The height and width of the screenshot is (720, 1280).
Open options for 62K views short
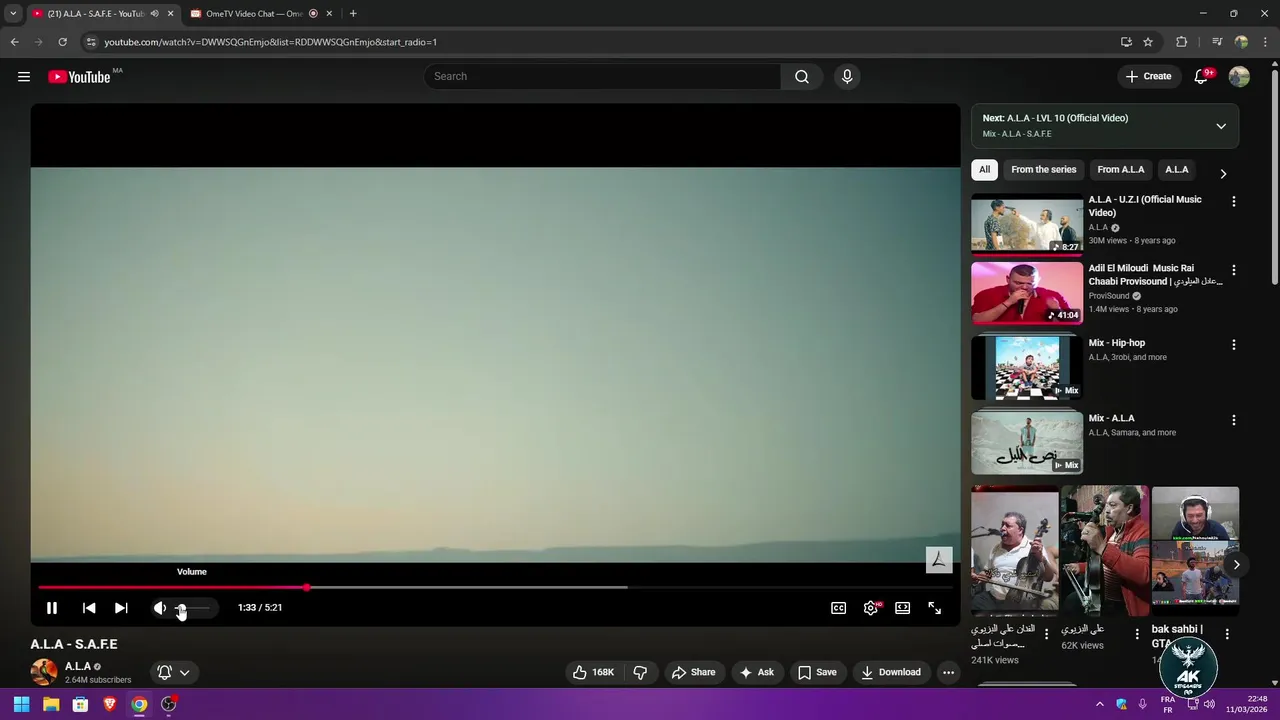(x=1137, y=634)
